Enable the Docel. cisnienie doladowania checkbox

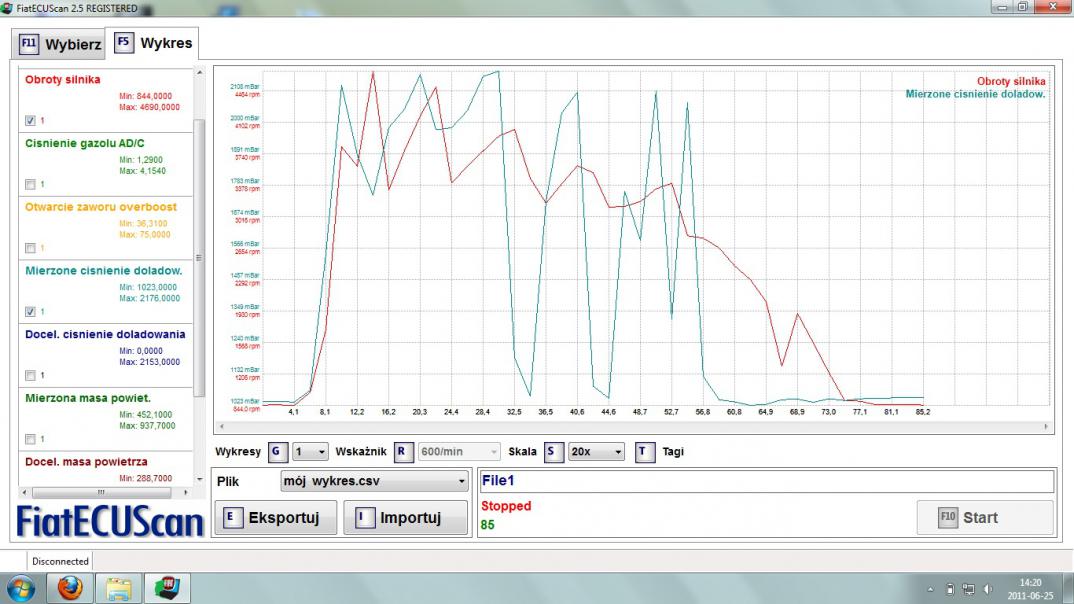click(30, 375)
